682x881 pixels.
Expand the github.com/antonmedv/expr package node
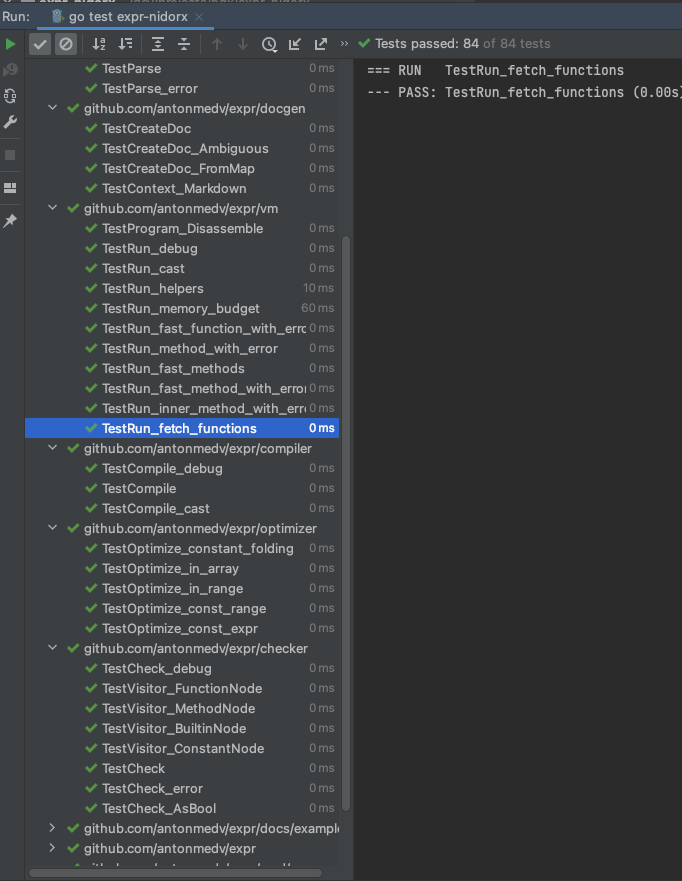pos(52,848)
